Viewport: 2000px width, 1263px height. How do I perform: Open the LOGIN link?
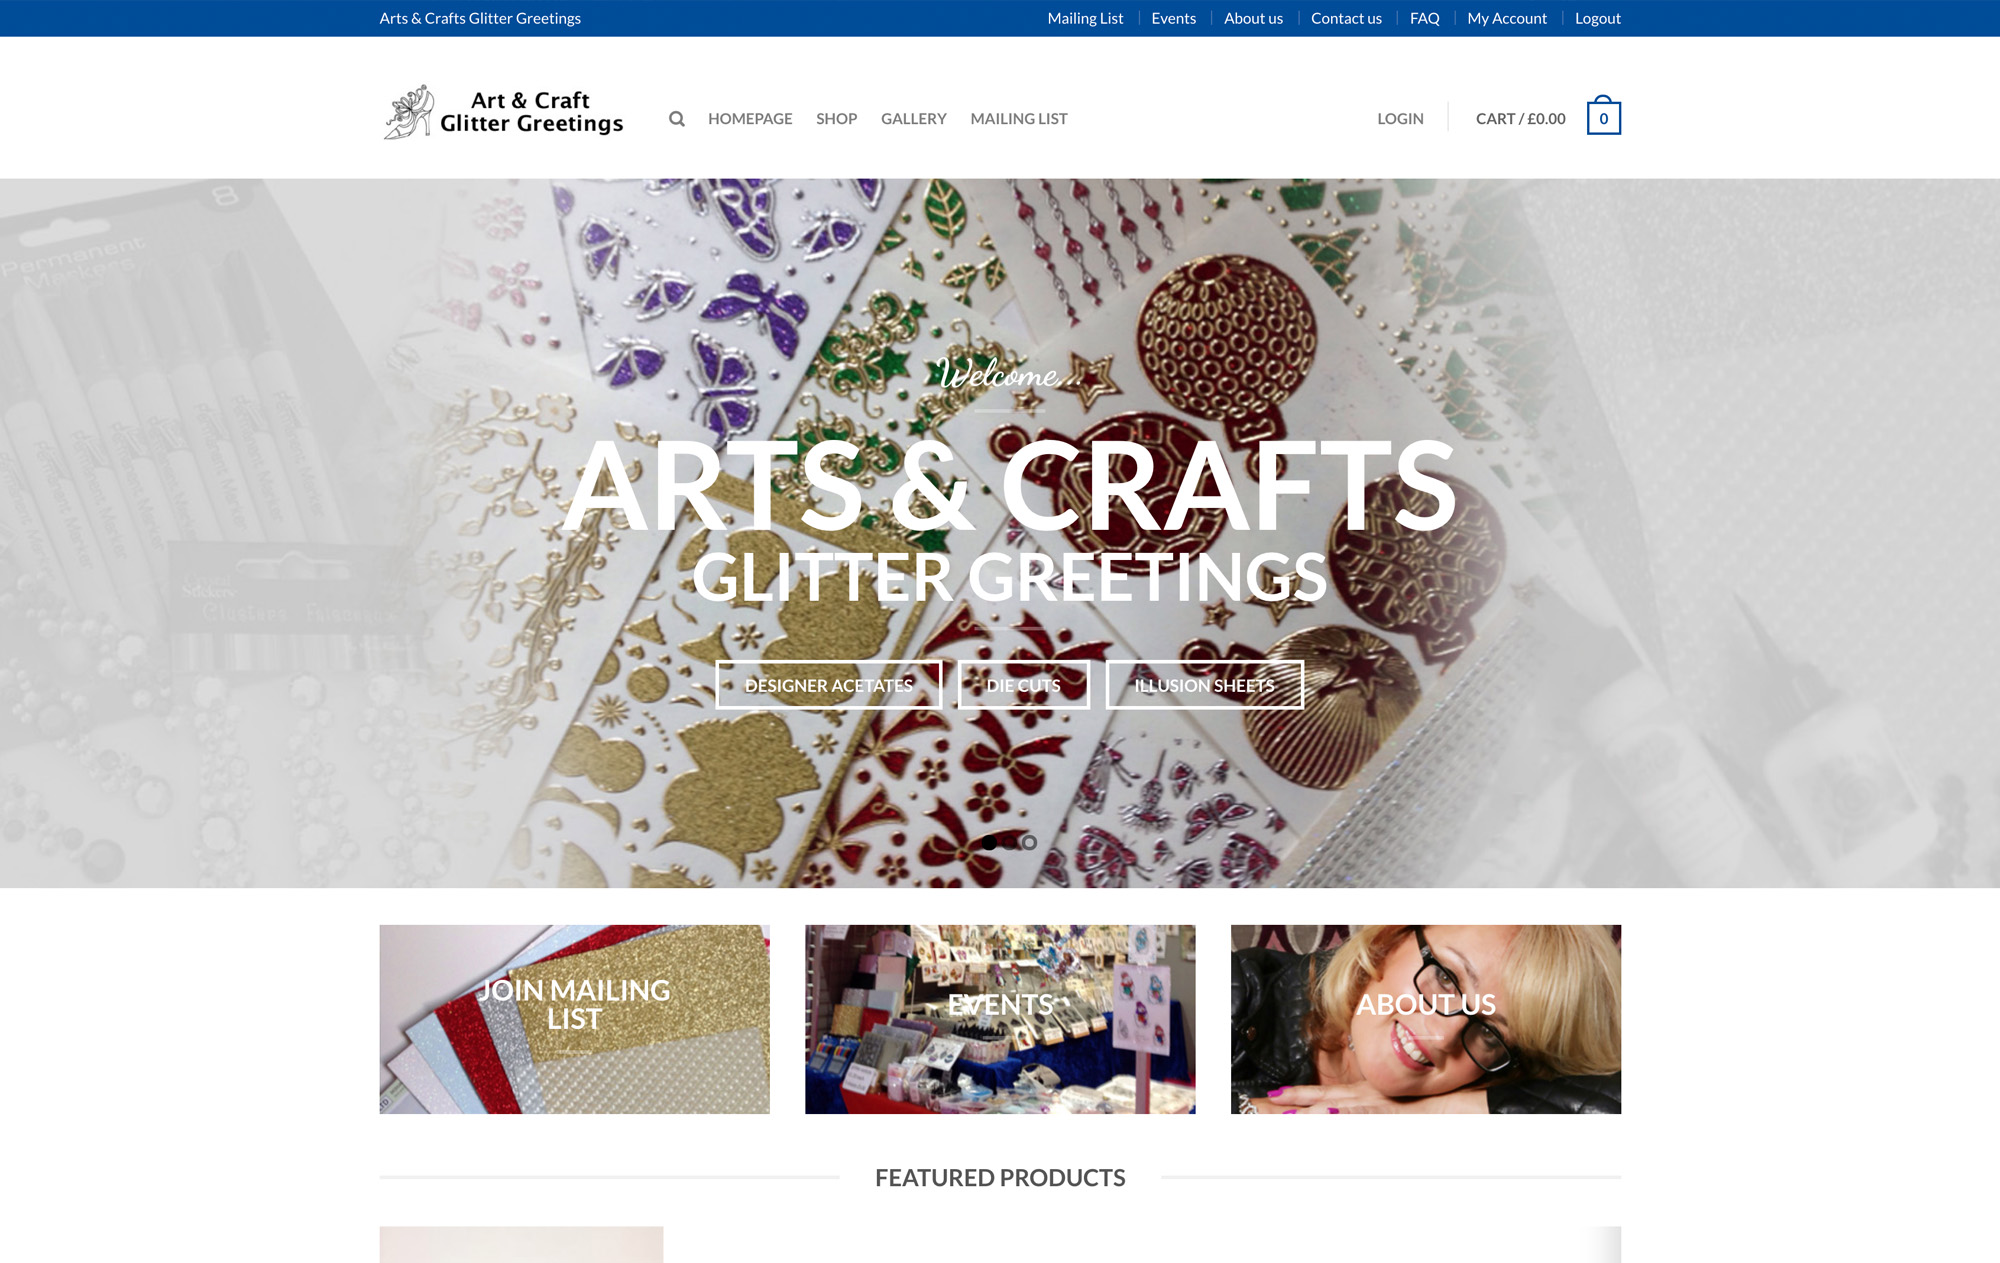pos(1400,119)
